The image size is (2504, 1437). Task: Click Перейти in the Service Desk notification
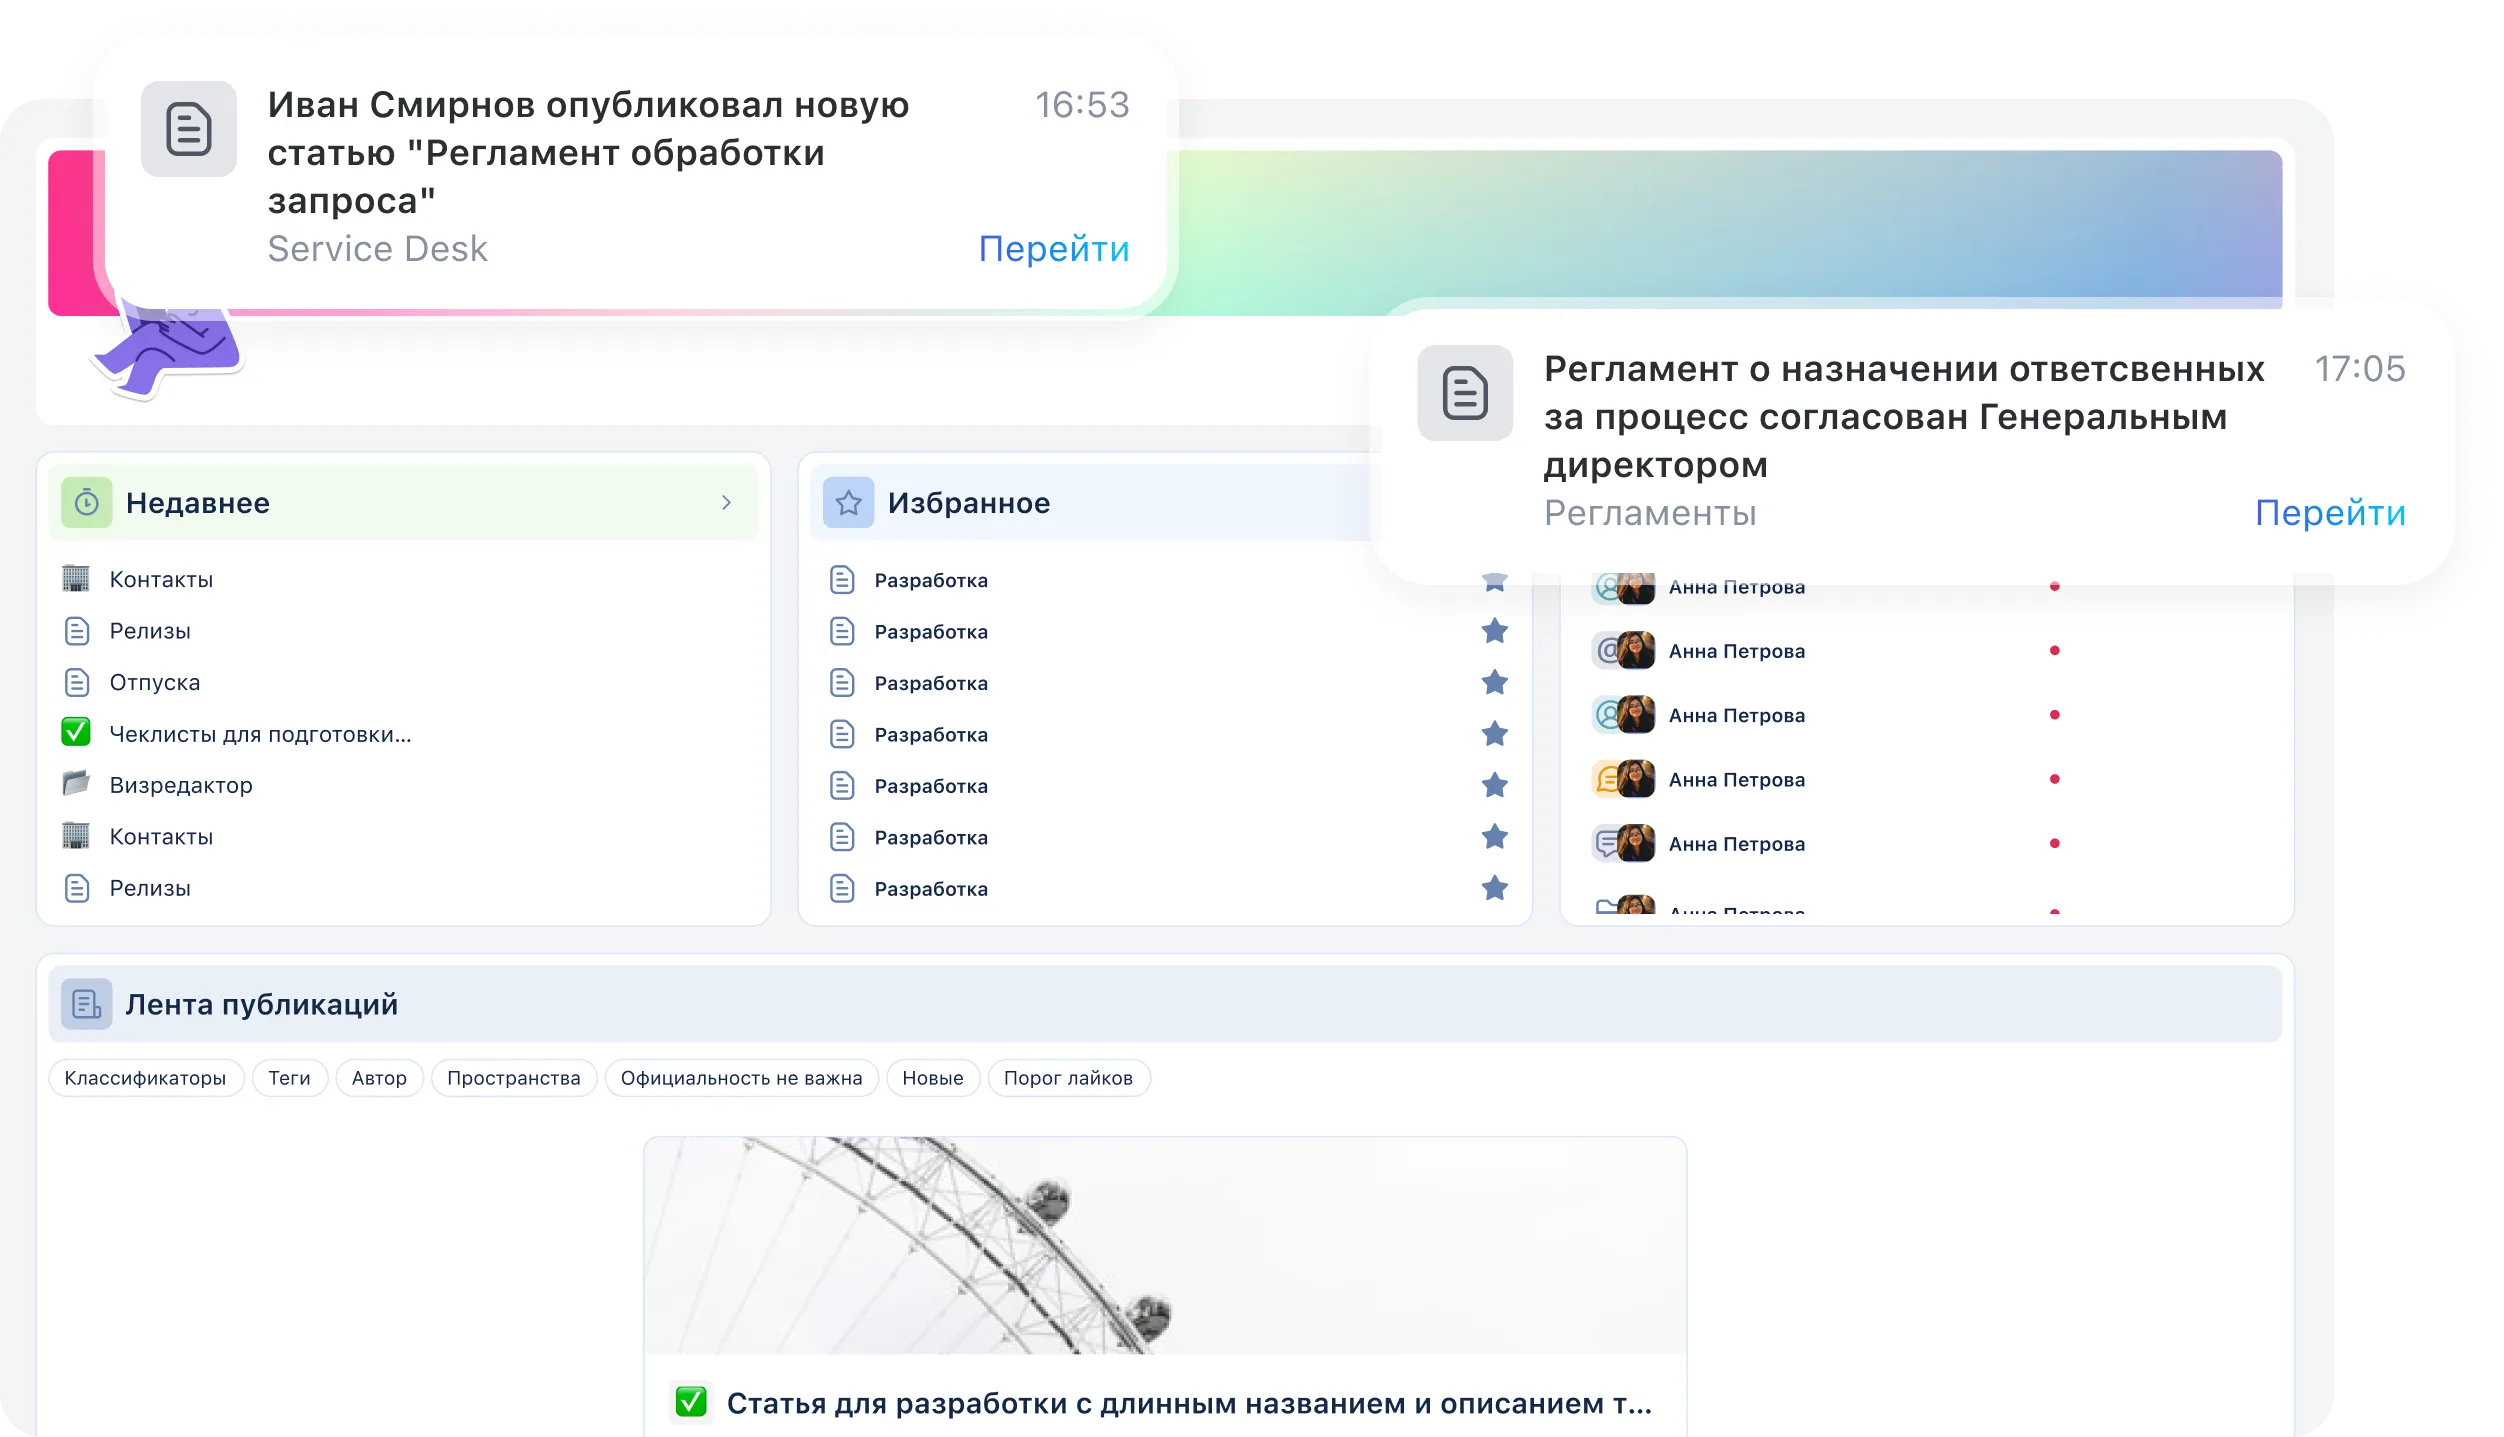point(1053,248)
